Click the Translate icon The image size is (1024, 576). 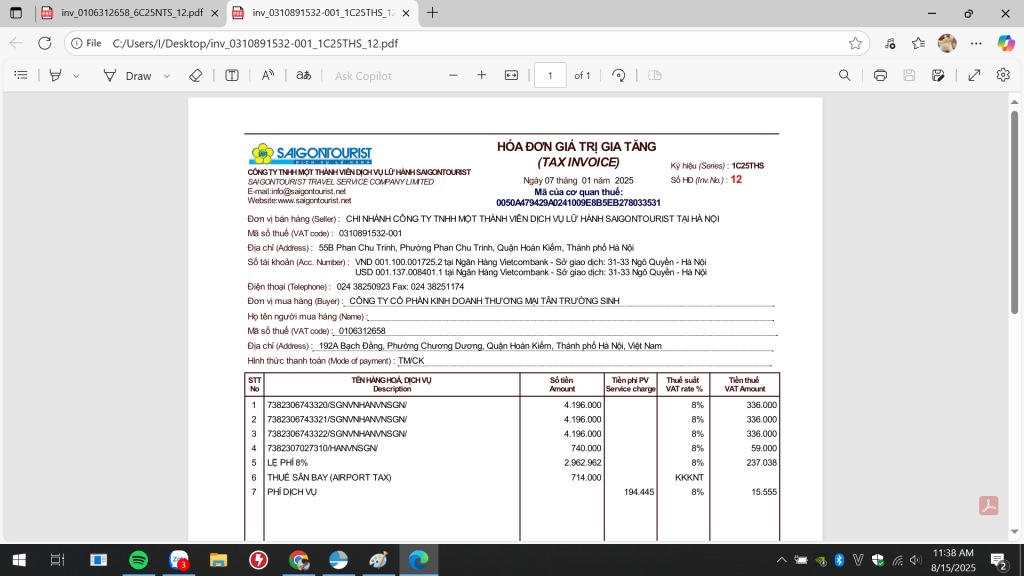(303, 75)
